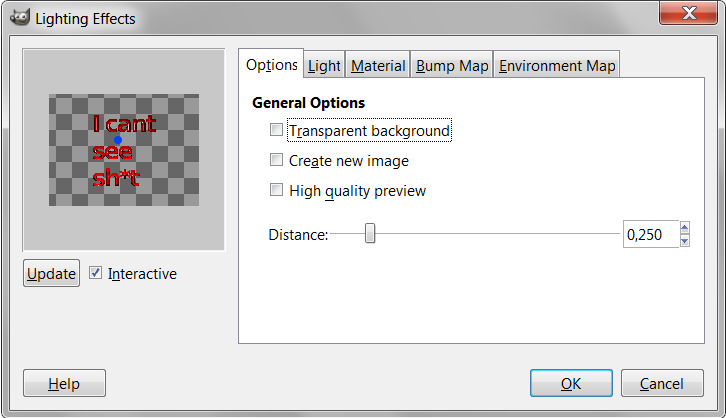Click the General Options heading
The width and height of the screenshot is (726, 418).
pyautogui.click(x=308, y=103)
